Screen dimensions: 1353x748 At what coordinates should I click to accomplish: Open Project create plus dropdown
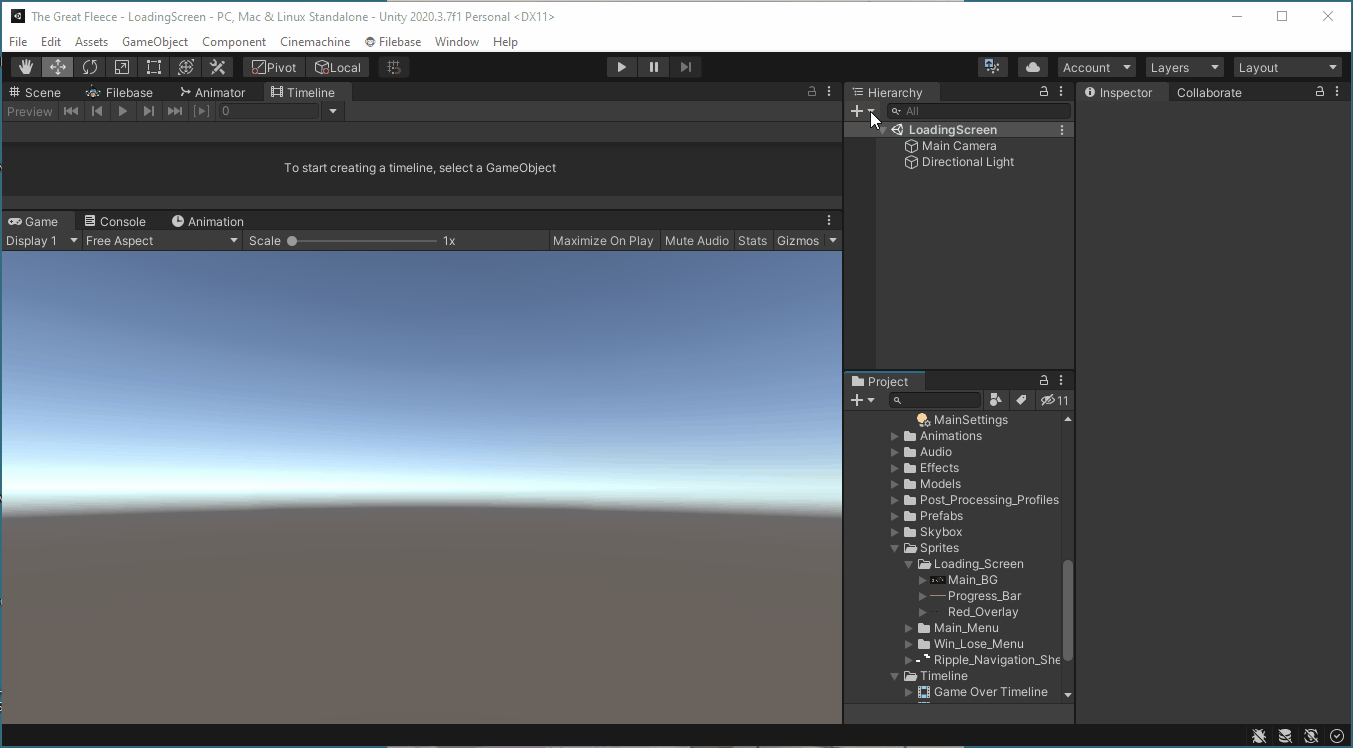click(863, 400)
